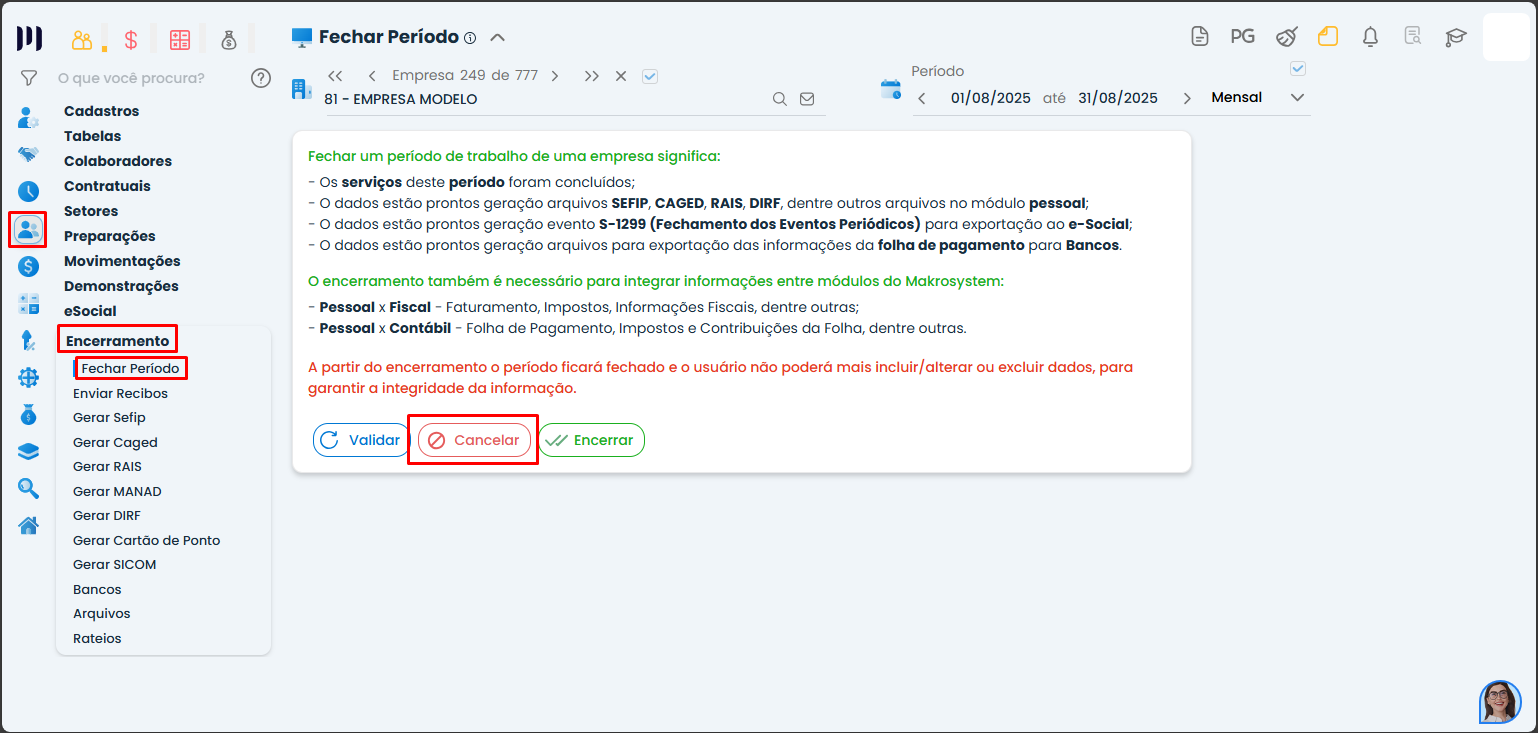Jump to the first company

(x=335, y=76)
